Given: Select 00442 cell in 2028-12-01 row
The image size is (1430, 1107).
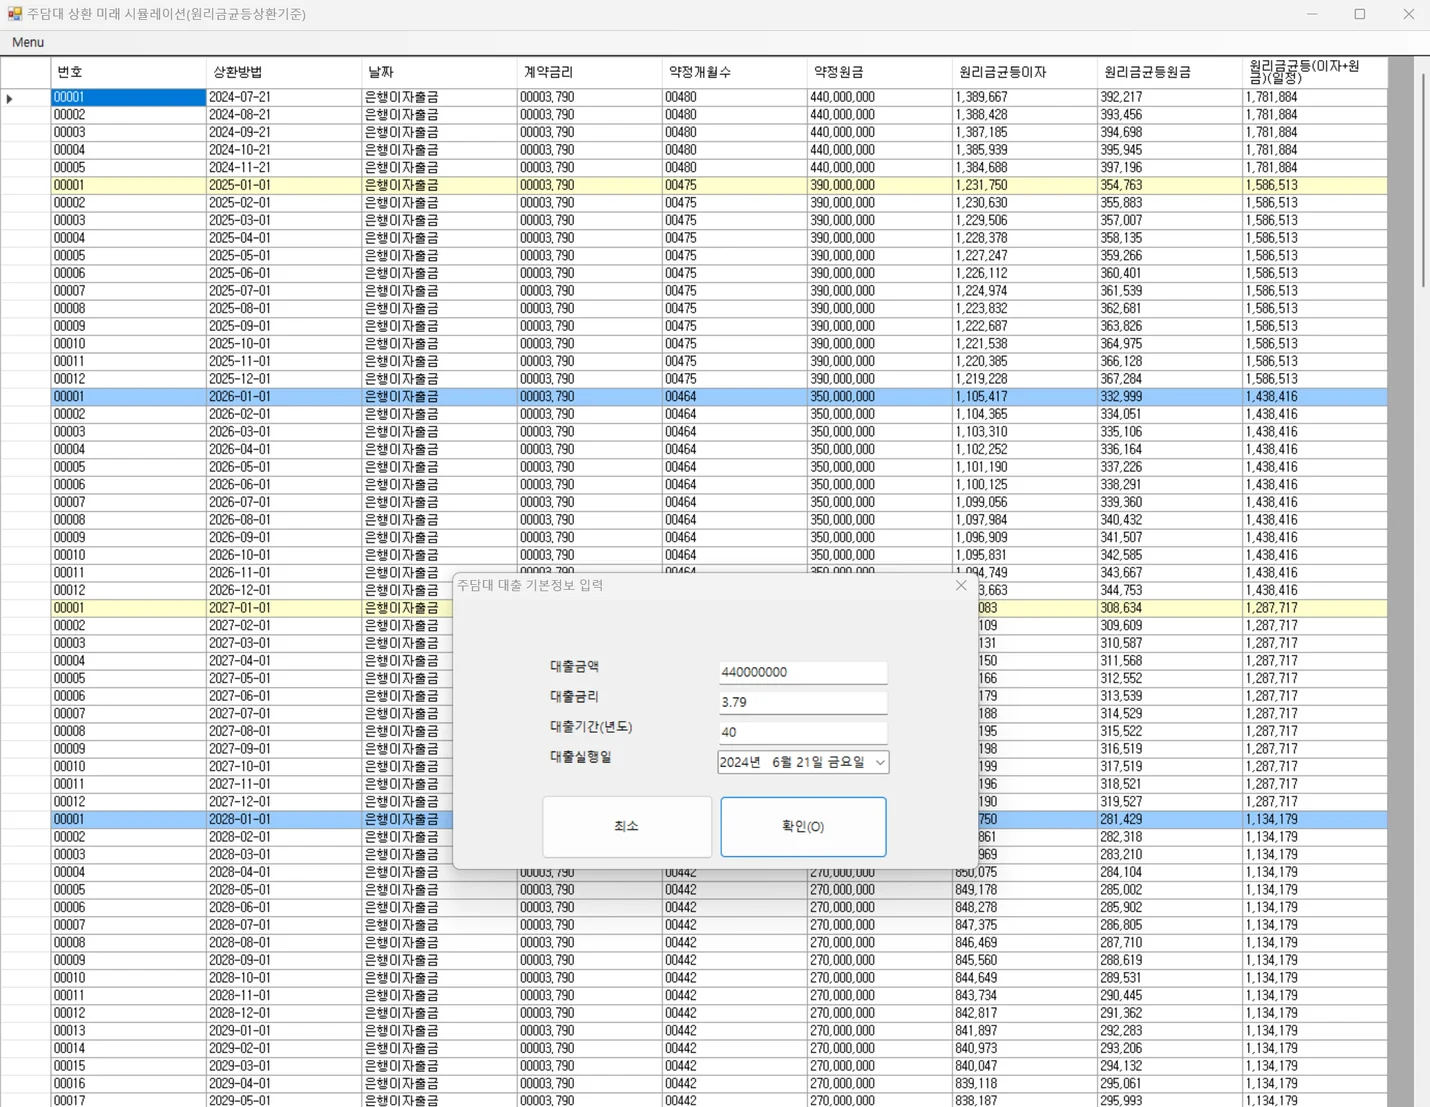Looking at the screenshot, I should [x=734, y=1013].
